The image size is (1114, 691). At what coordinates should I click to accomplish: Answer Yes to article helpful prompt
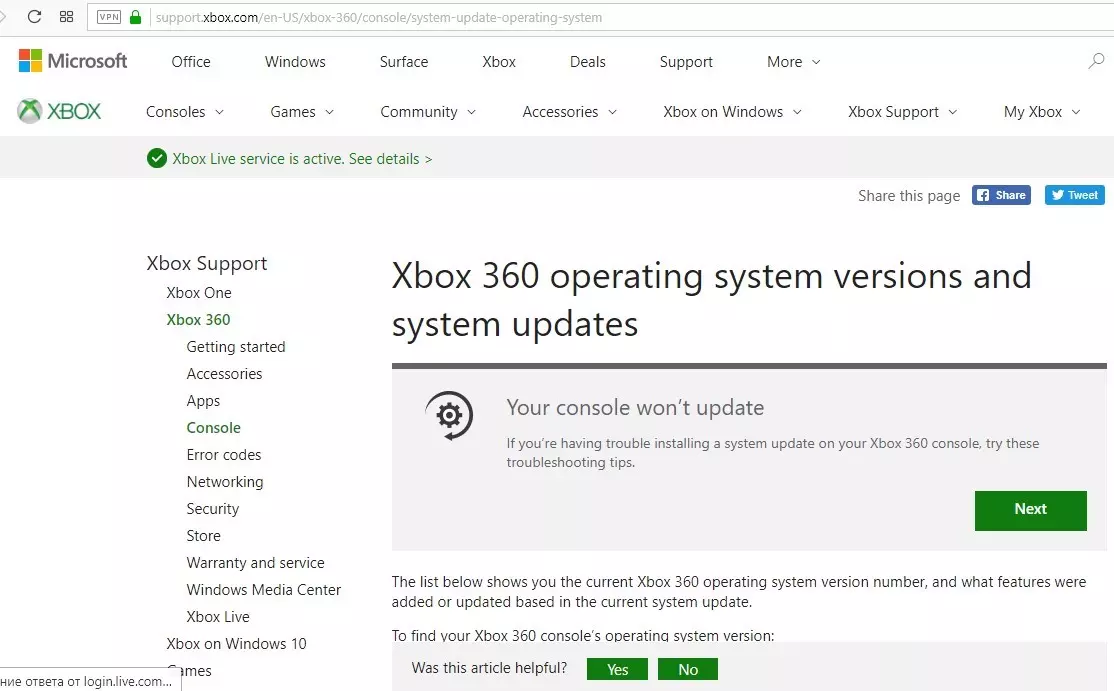[x=617, y=669]
